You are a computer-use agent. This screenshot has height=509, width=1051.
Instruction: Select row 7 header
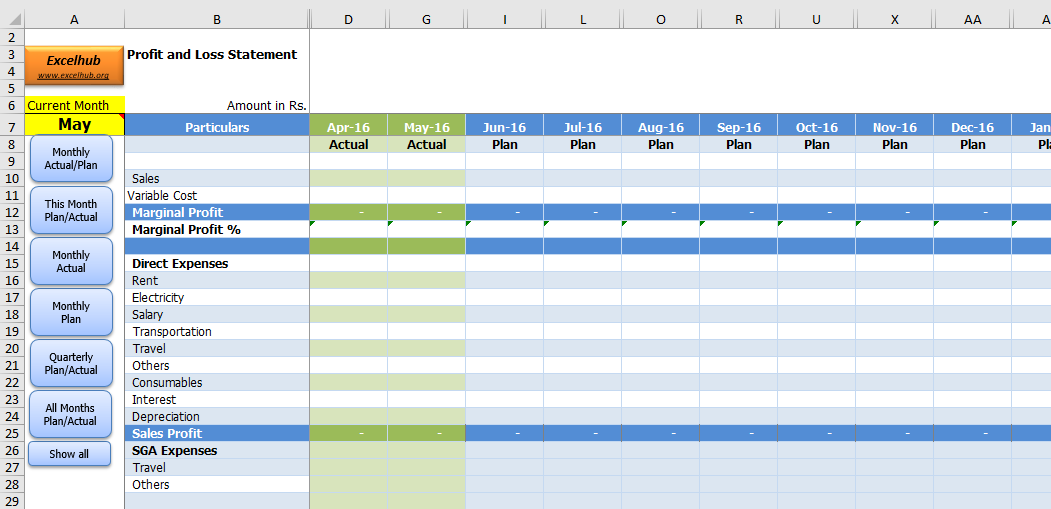12,127
